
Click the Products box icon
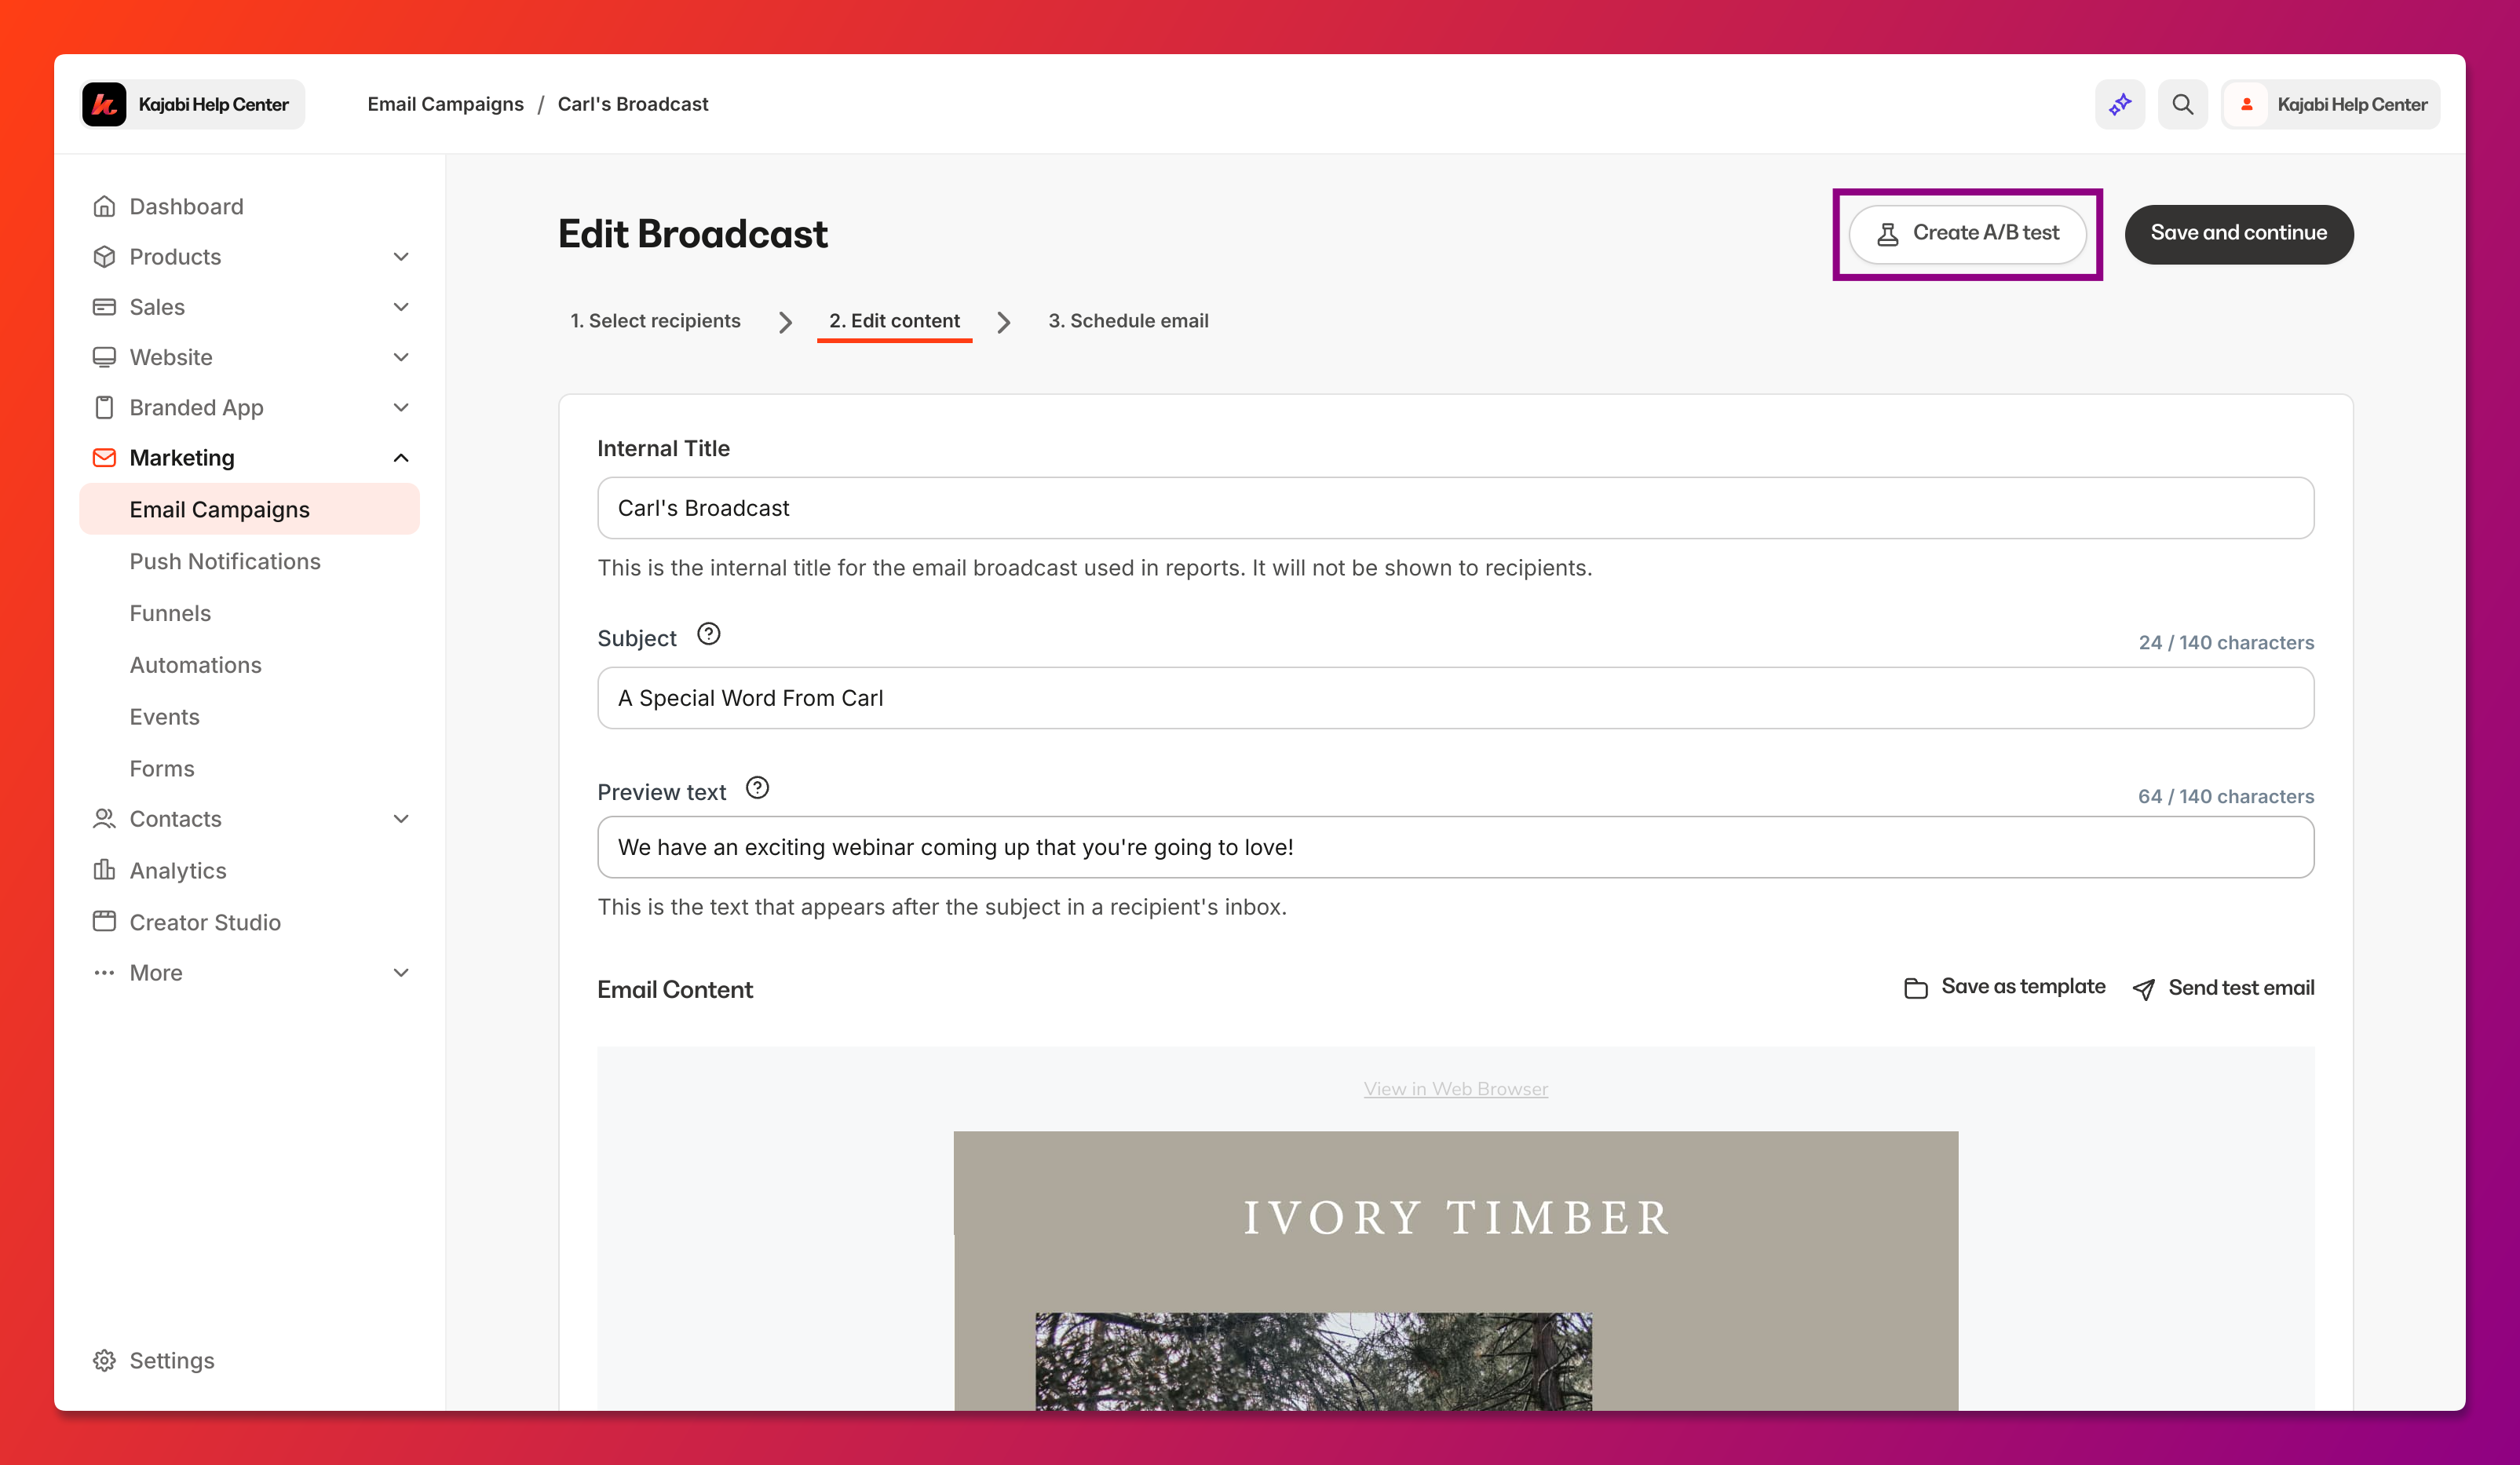point(104,256)
